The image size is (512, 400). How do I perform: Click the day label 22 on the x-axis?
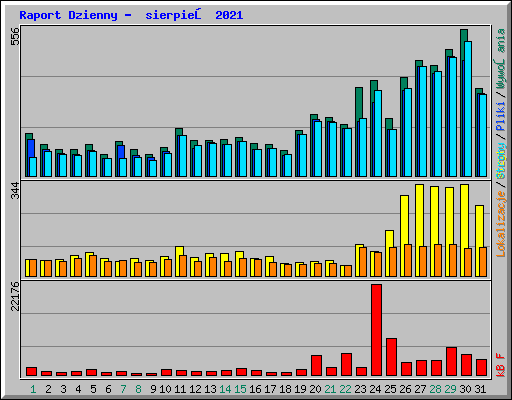coord(345,389)
